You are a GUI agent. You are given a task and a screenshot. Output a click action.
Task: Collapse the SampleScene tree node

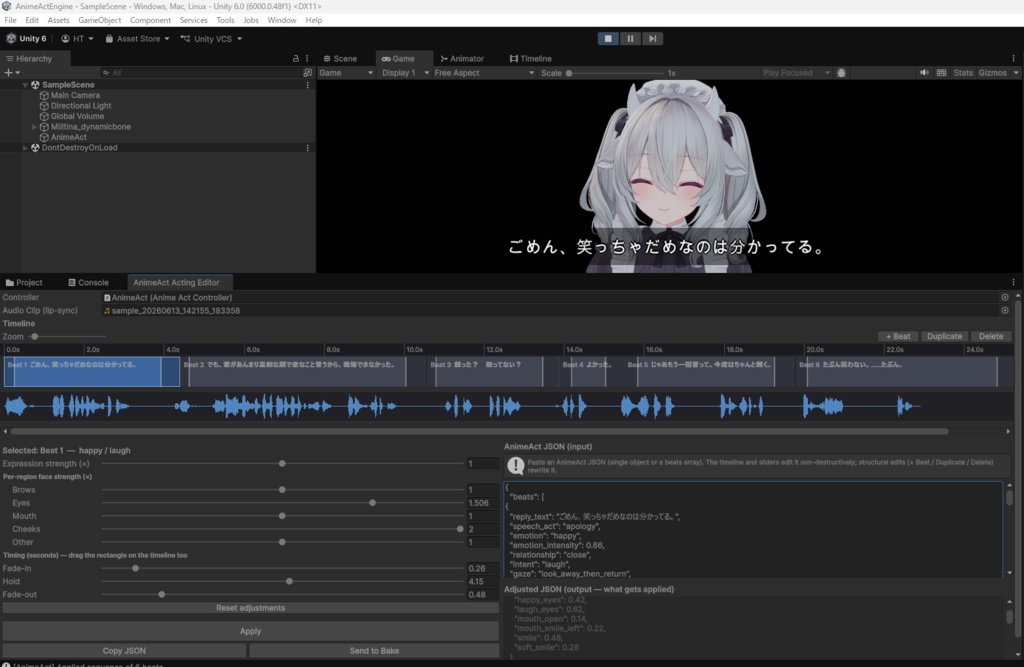point(25,85)
